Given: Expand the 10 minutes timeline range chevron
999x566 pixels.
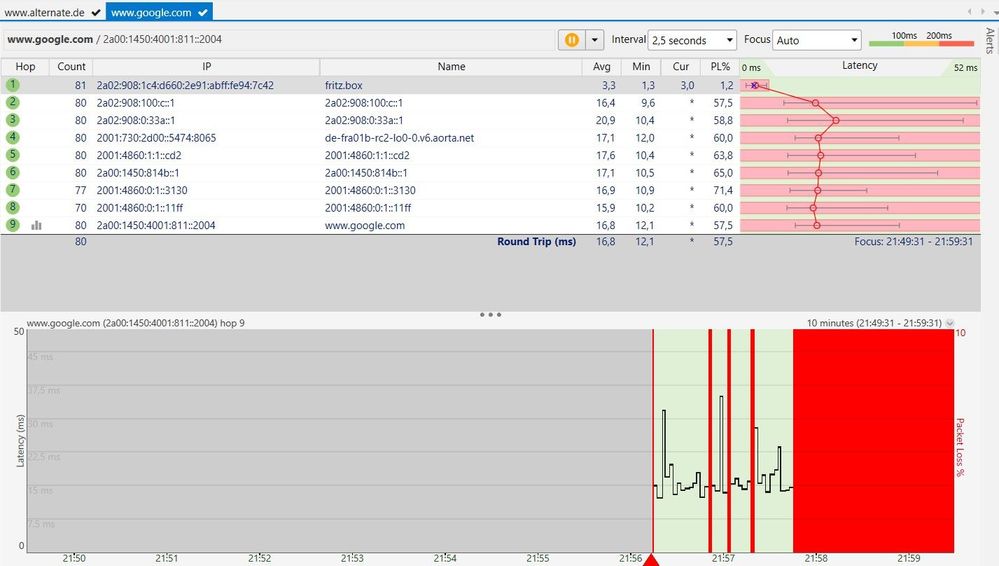Looking at the screenshot, I should tap(949, 323).
